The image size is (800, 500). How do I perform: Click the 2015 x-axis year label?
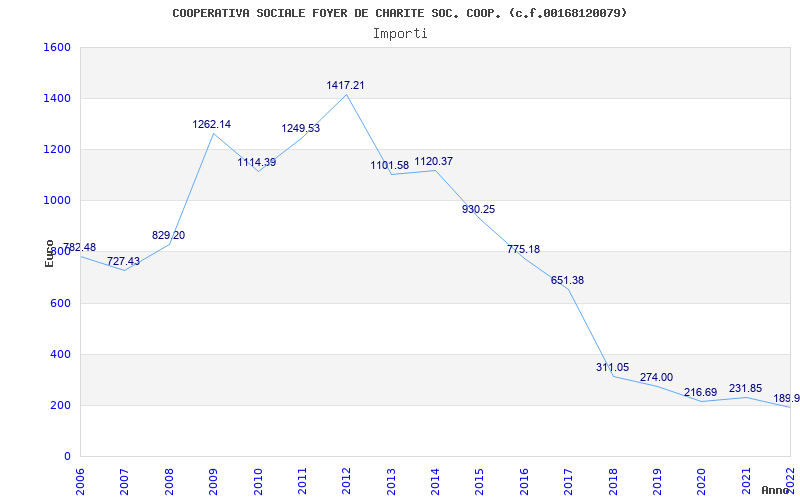click(x=480, y=481)
